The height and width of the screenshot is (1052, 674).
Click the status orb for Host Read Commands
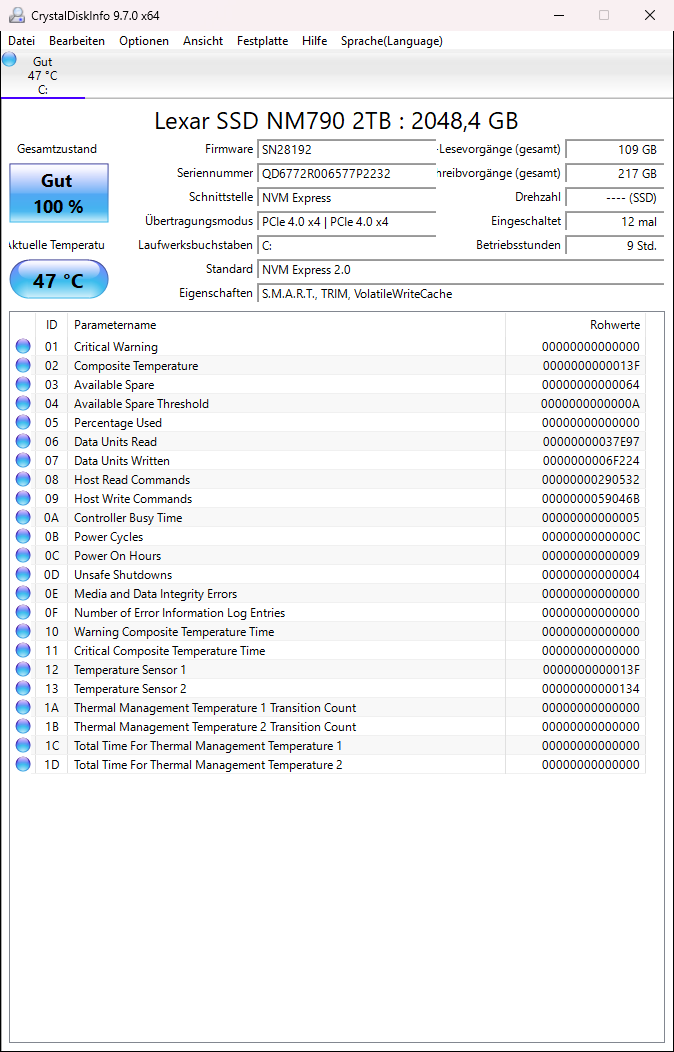23,480
